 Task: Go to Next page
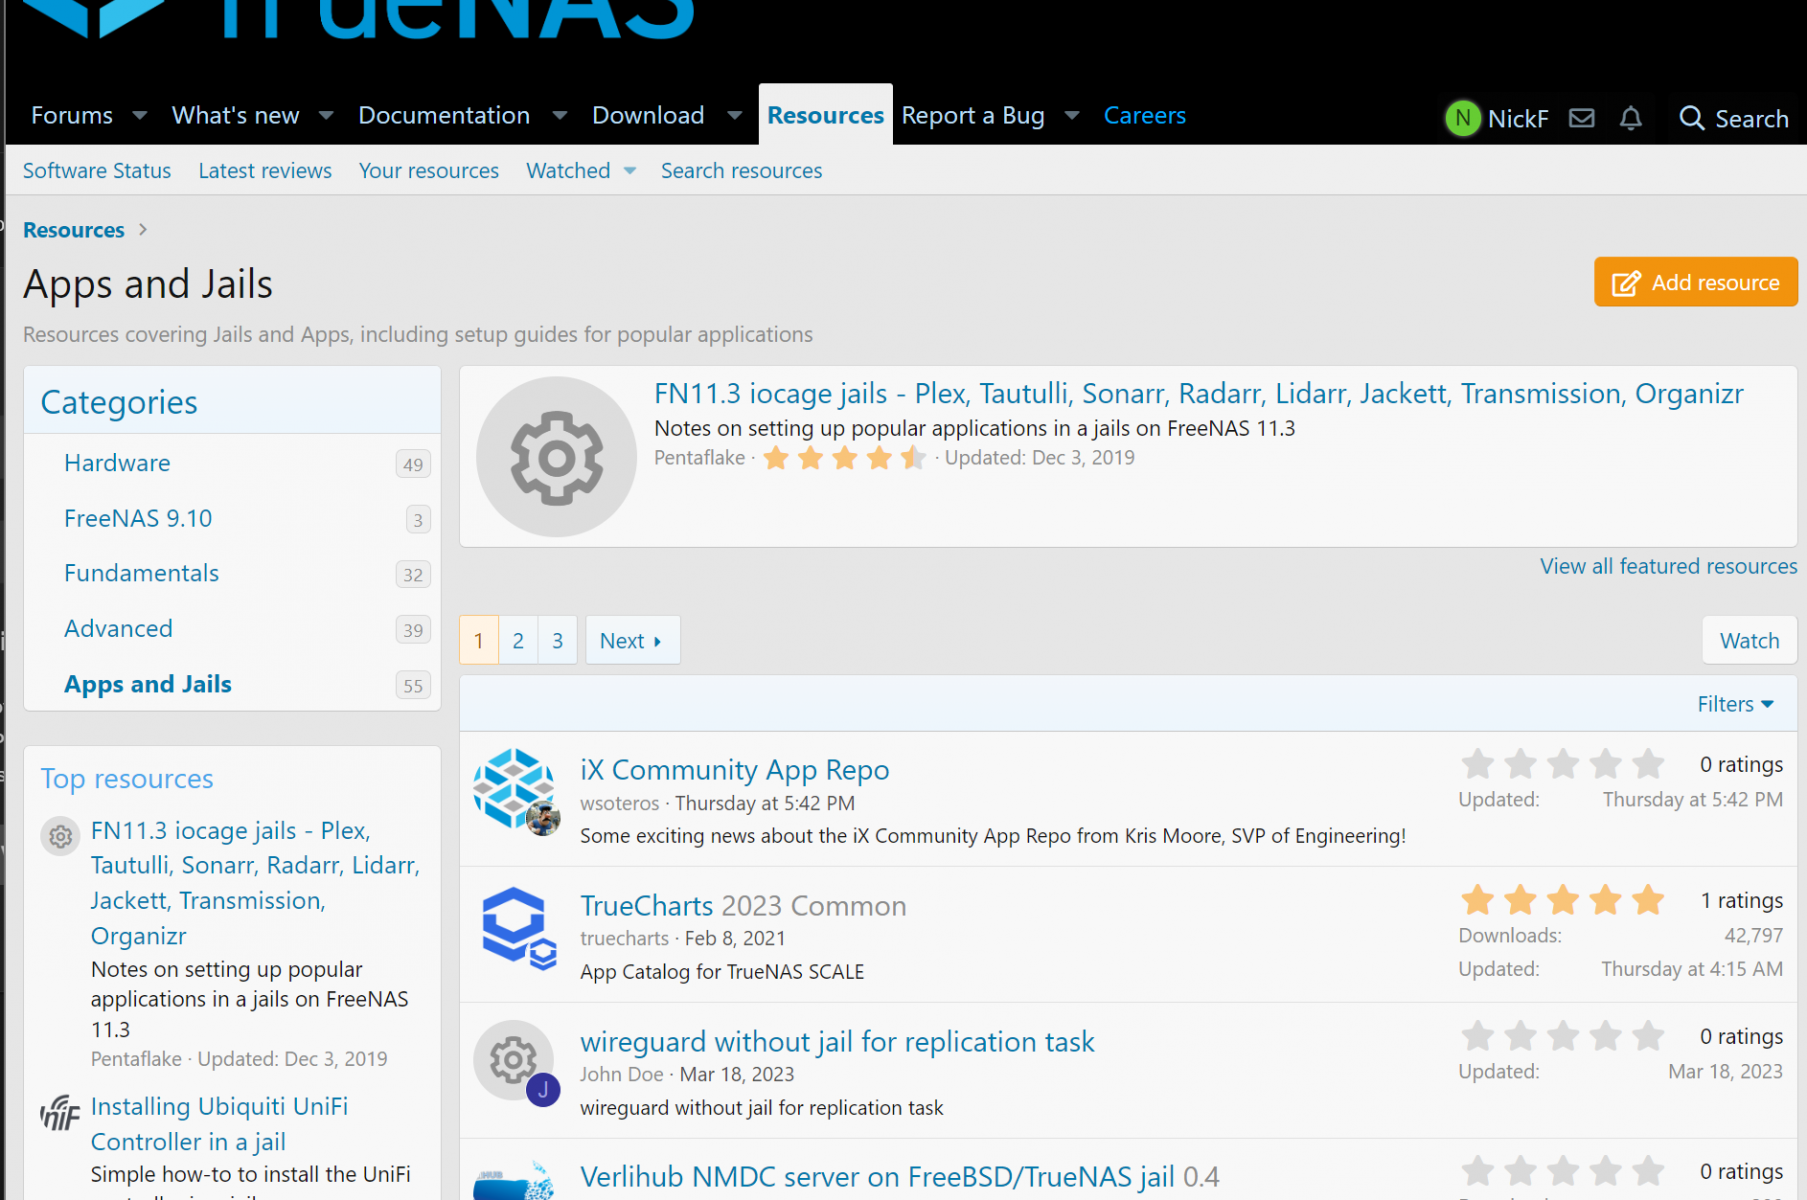(x=632, y=641)
